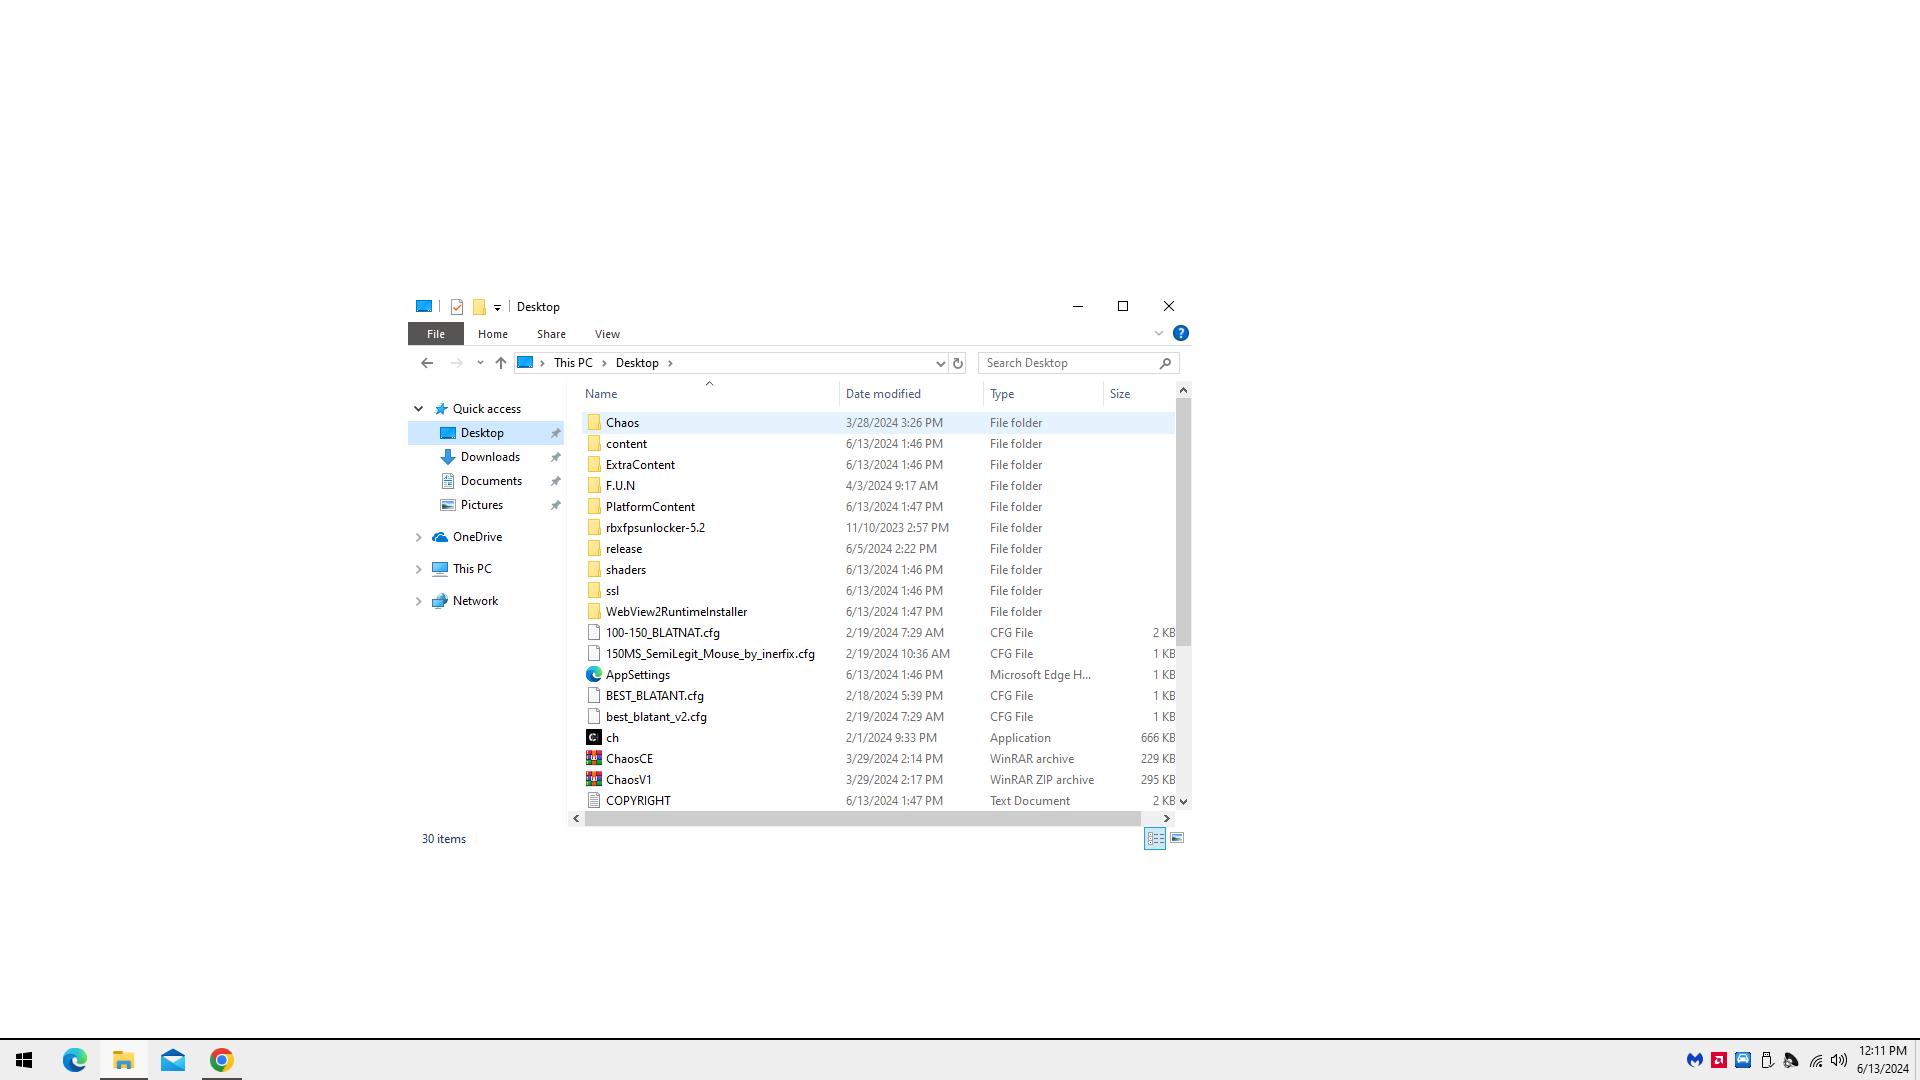Click New Folder icon in title bar

[479, 307]
